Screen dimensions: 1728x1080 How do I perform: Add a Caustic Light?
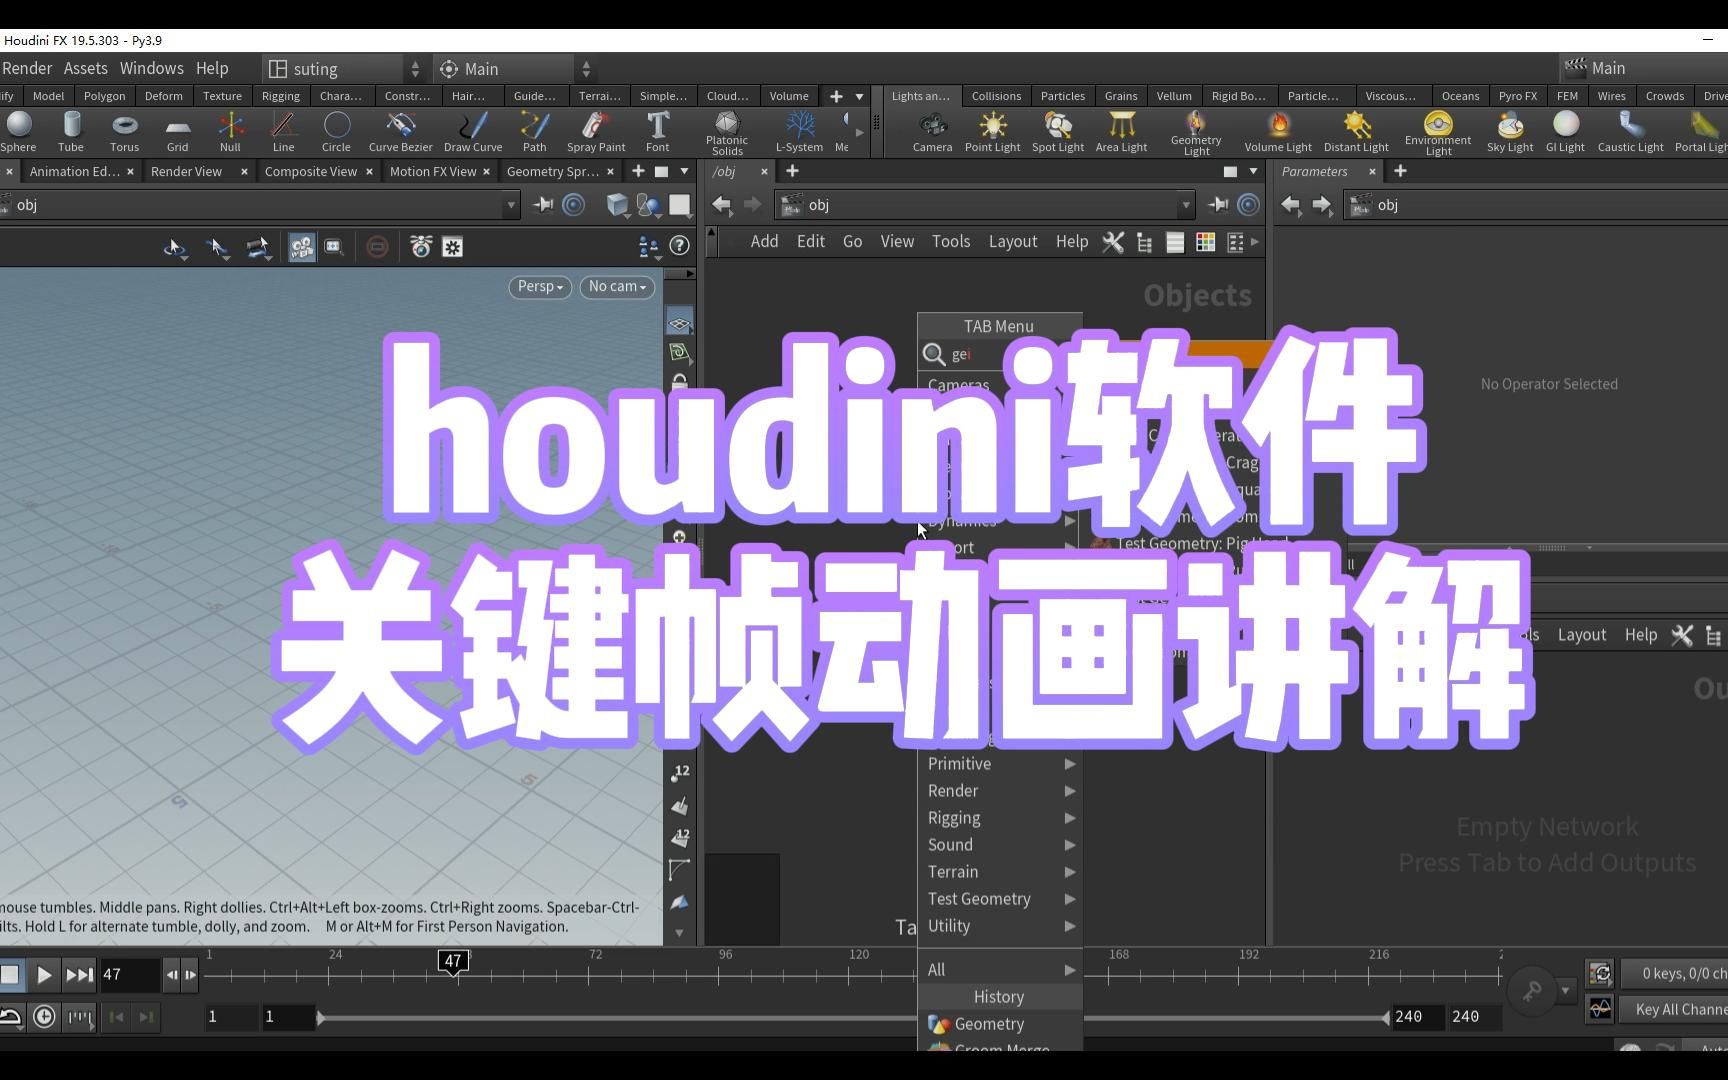1630,132
